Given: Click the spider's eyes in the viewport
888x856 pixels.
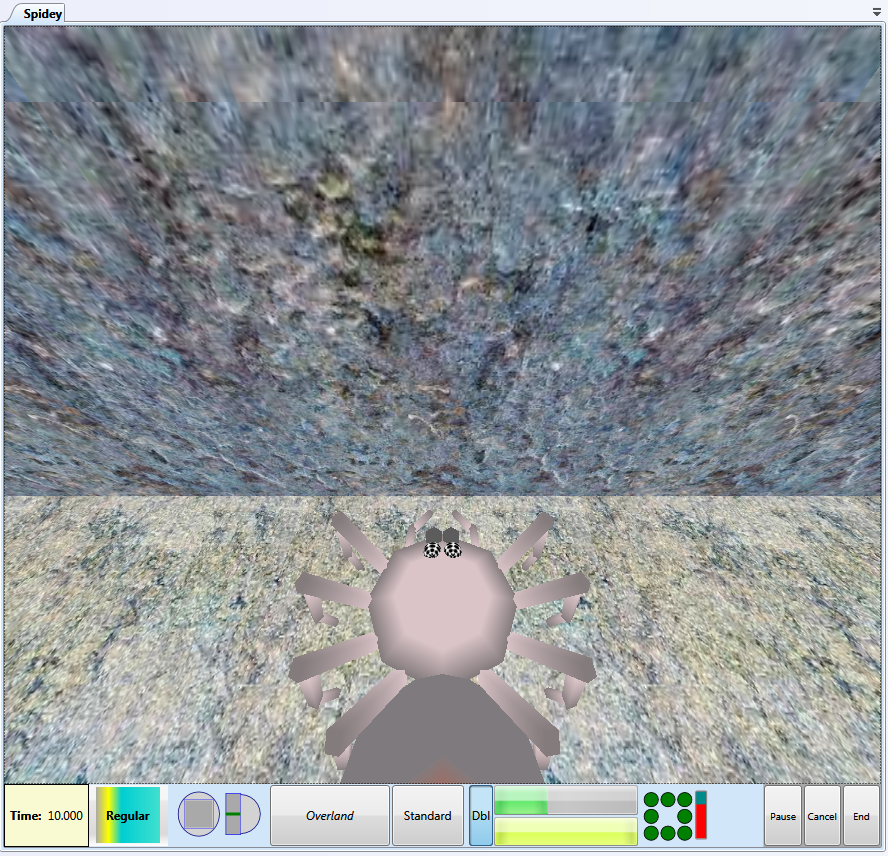Looking at the screenshot, I should pos(442,549).
